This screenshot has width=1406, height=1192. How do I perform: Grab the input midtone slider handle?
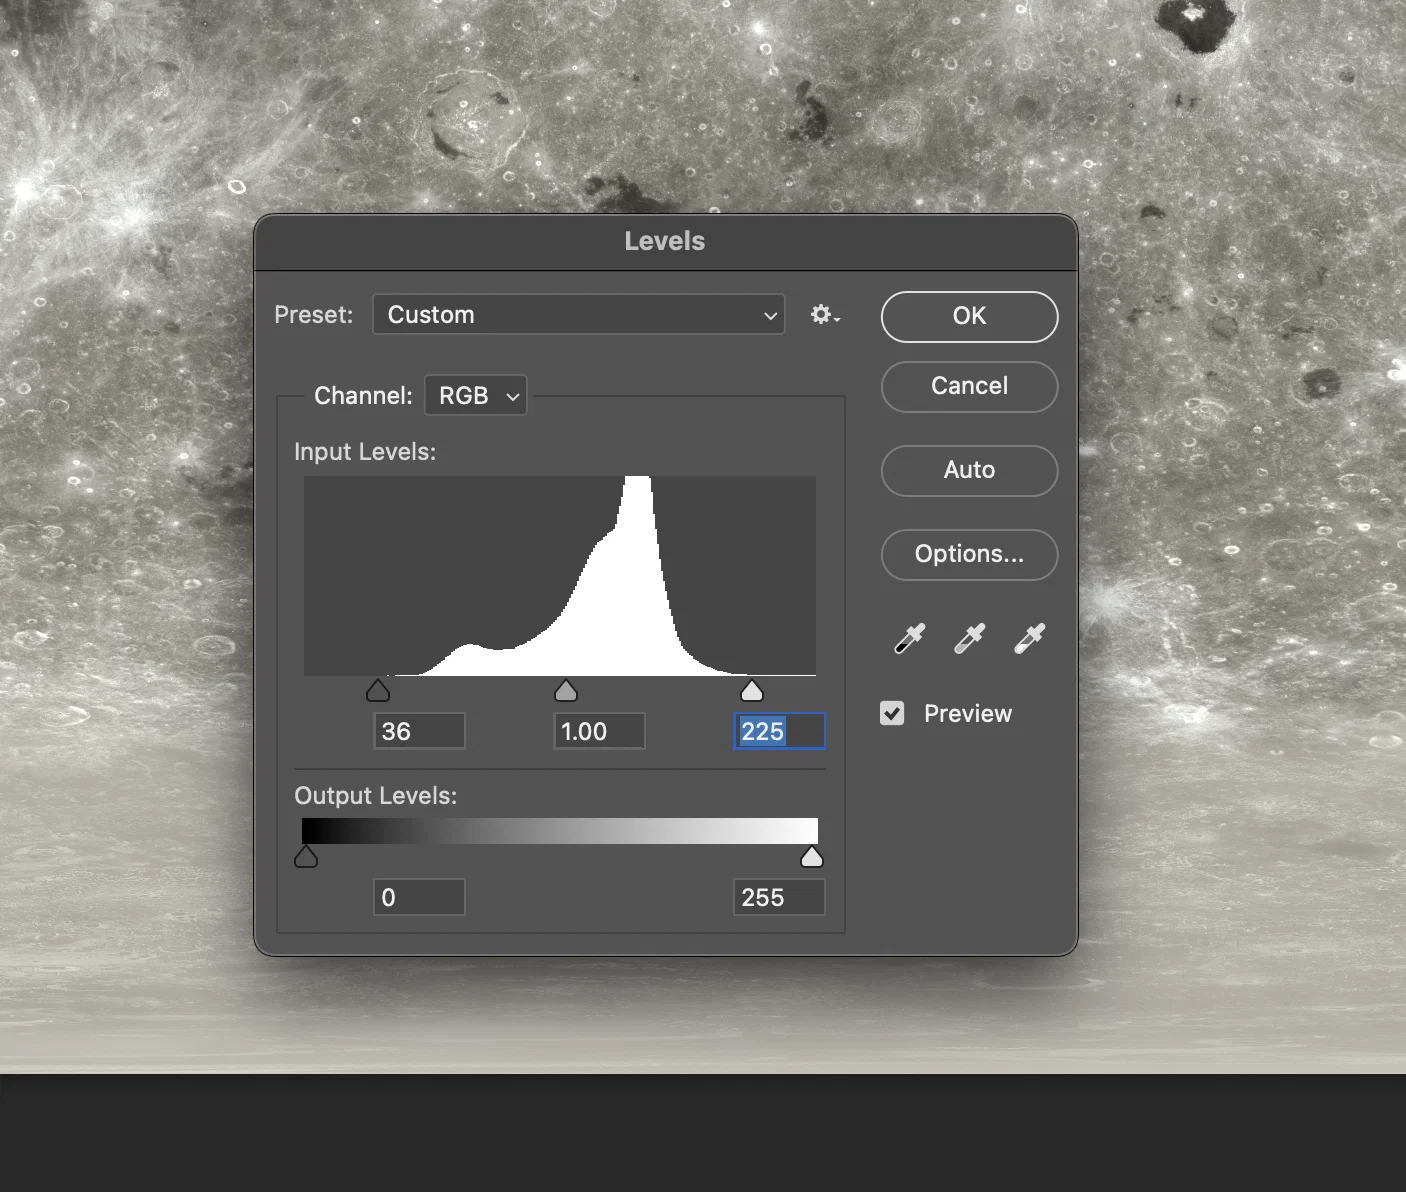[566, 691]
